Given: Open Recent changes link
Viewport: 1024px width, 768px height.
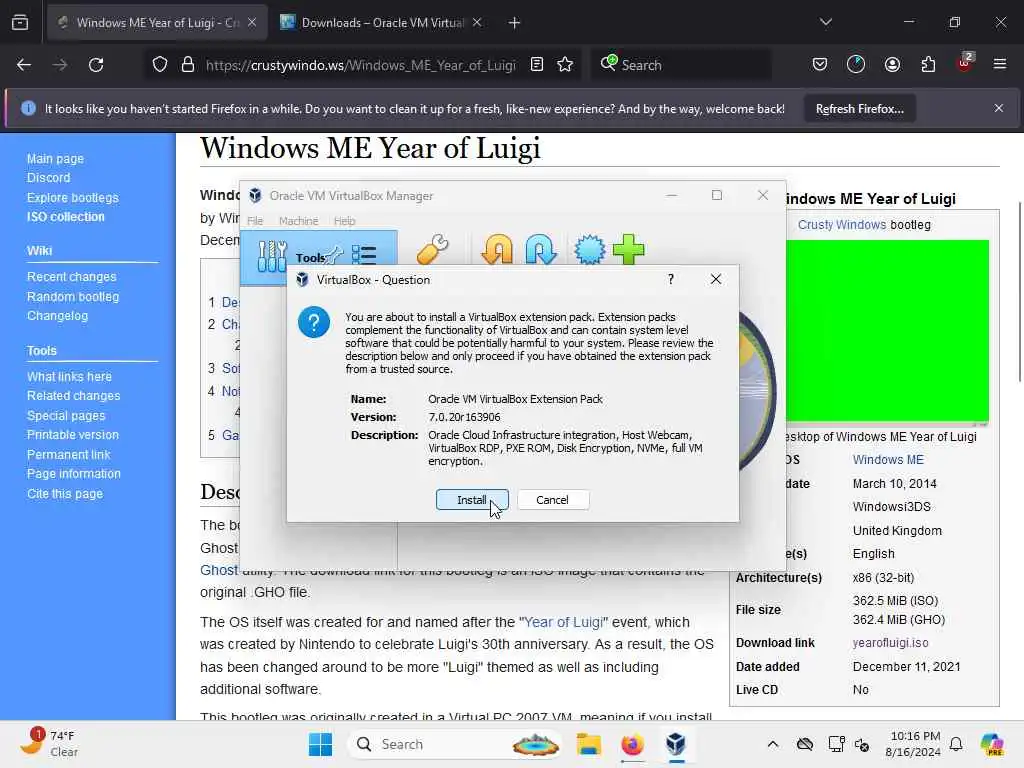Looking at the screenshot, I should [71, 277].
